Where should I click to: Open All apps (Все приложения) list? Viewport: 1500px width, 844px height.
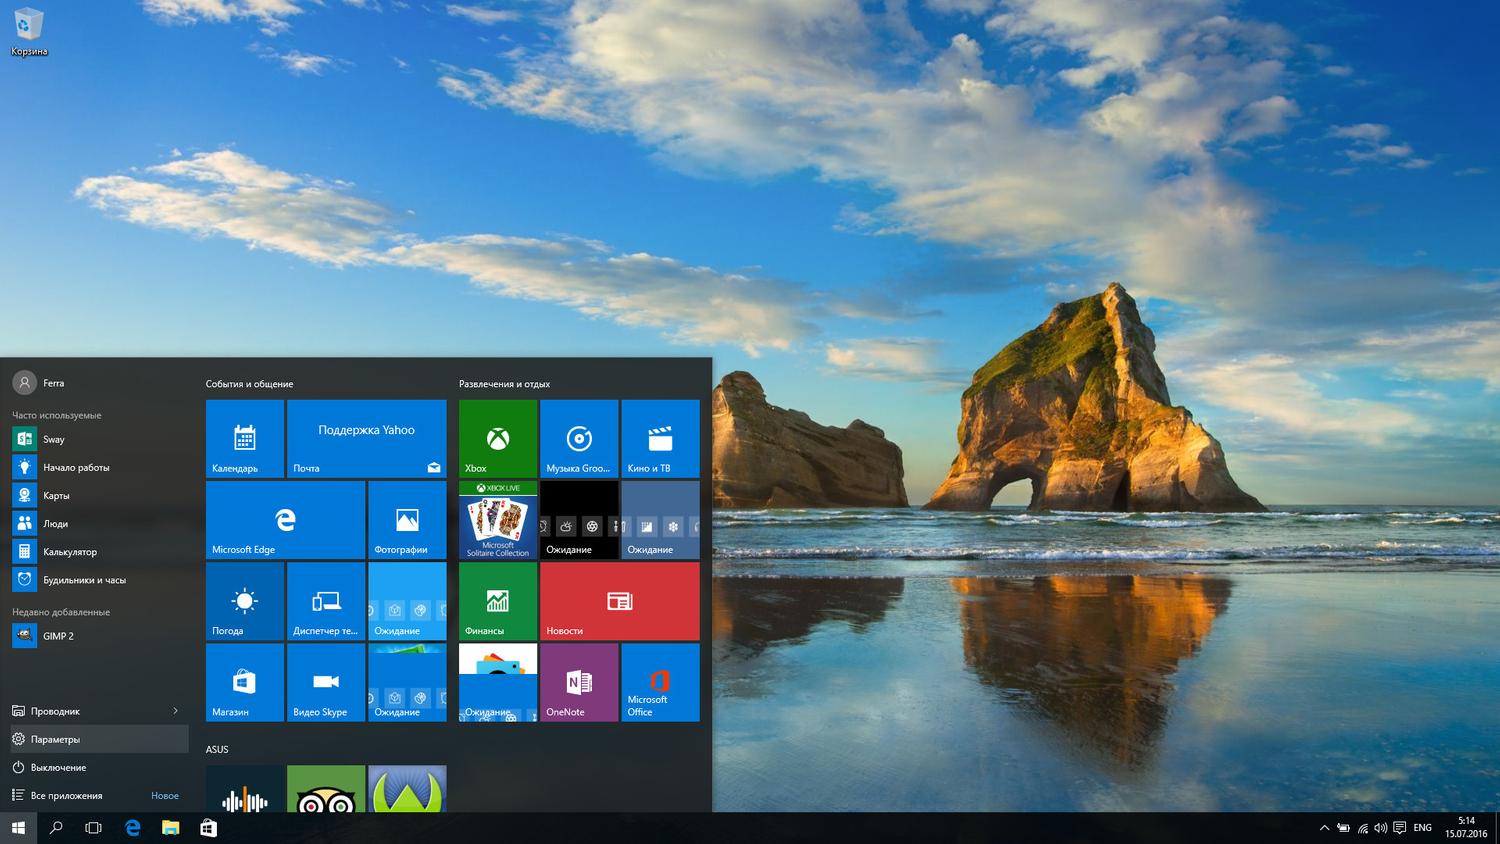click(x=66, y=795)
